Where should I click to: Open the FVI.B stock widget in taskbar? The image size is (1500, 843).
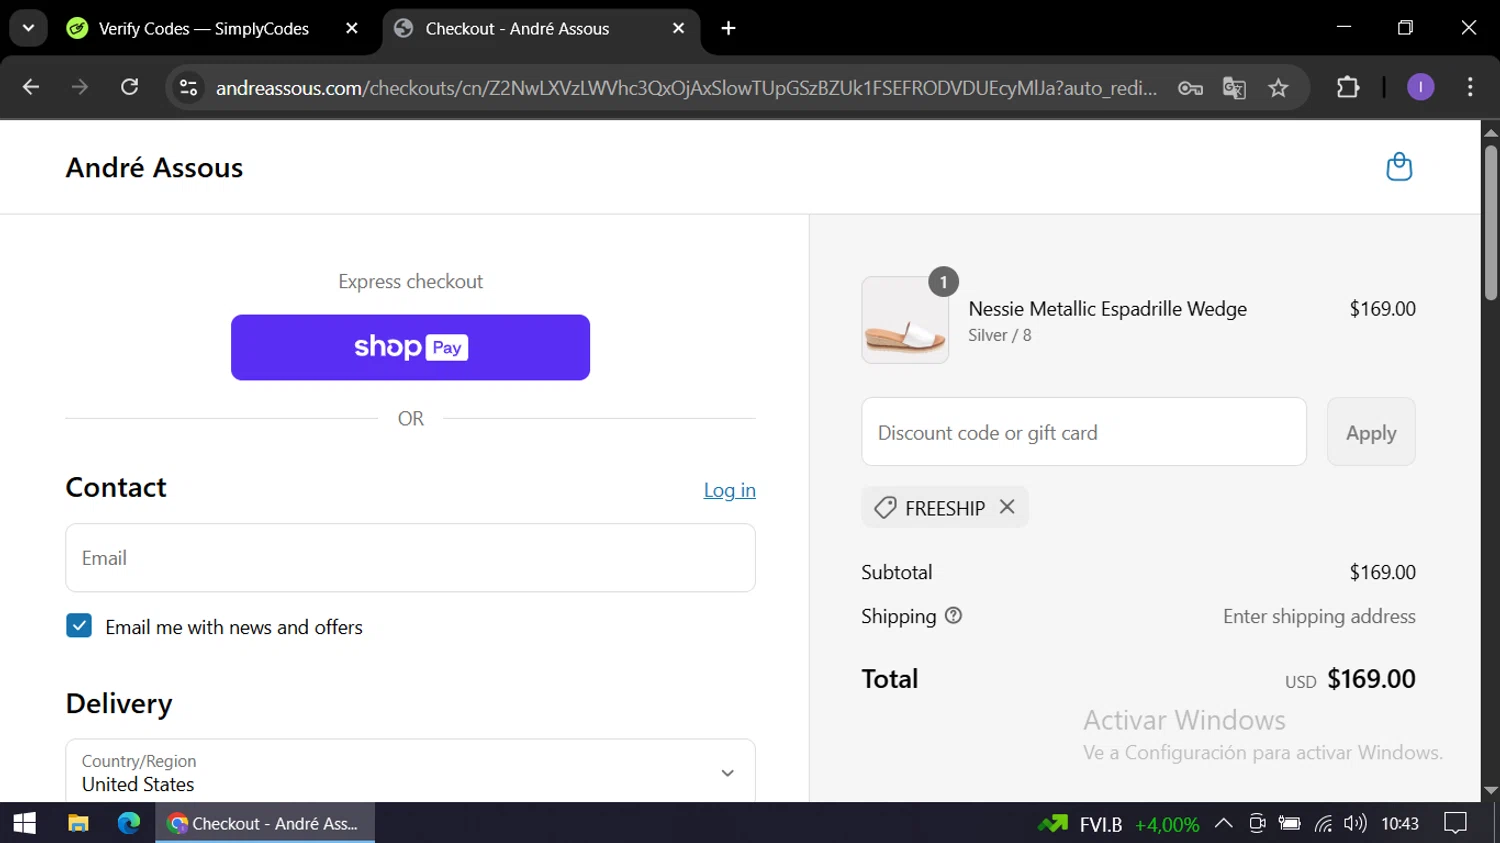click(1118, 824)
